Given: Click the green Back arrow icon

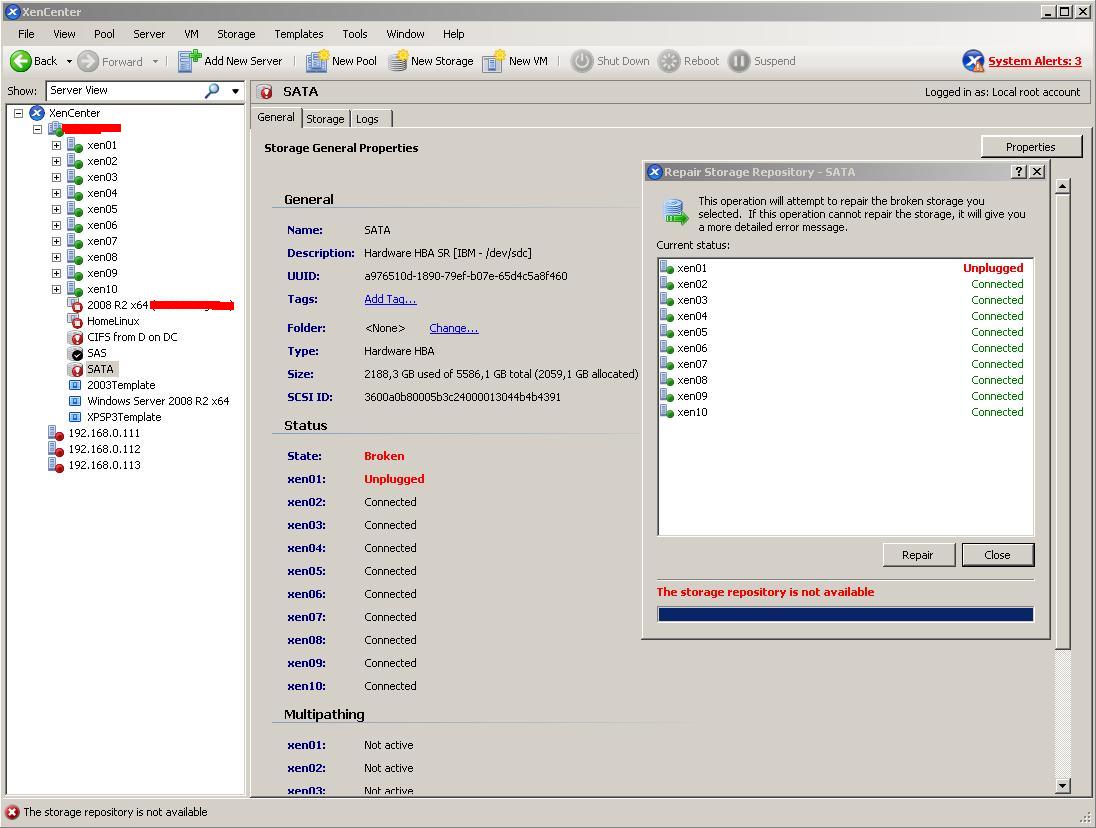Looking at the screenshot, I should coord(20,61).
